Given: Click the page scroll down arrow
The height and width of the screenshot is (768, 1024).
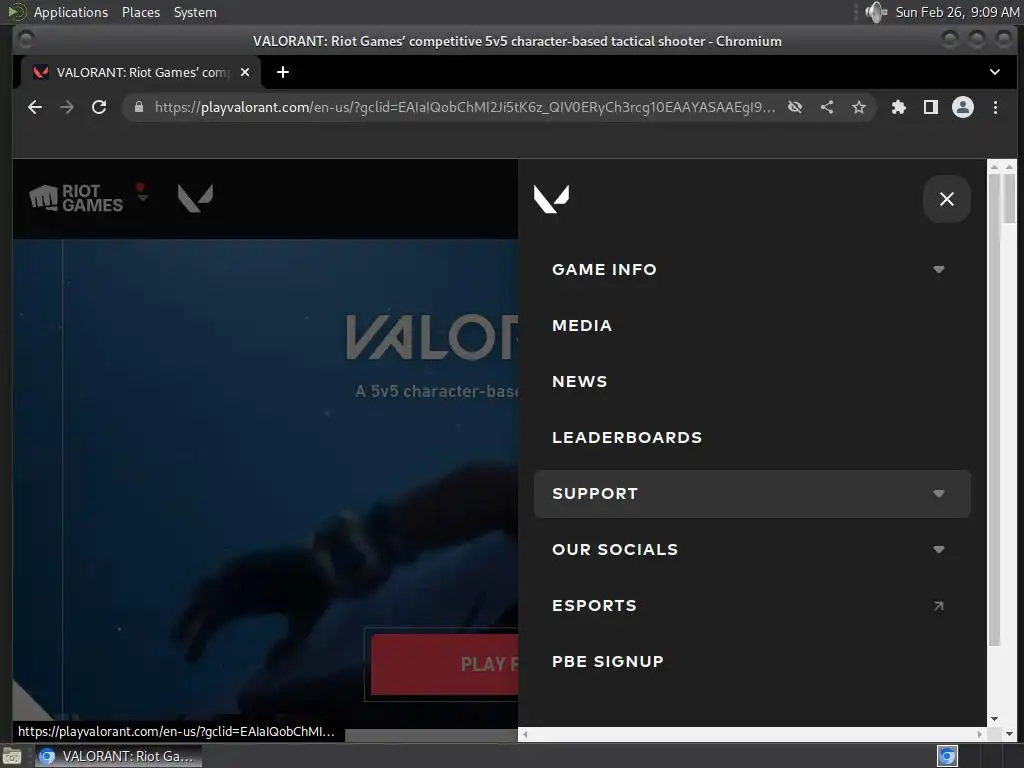Looking at the screenshot, I should (1010, 734).
